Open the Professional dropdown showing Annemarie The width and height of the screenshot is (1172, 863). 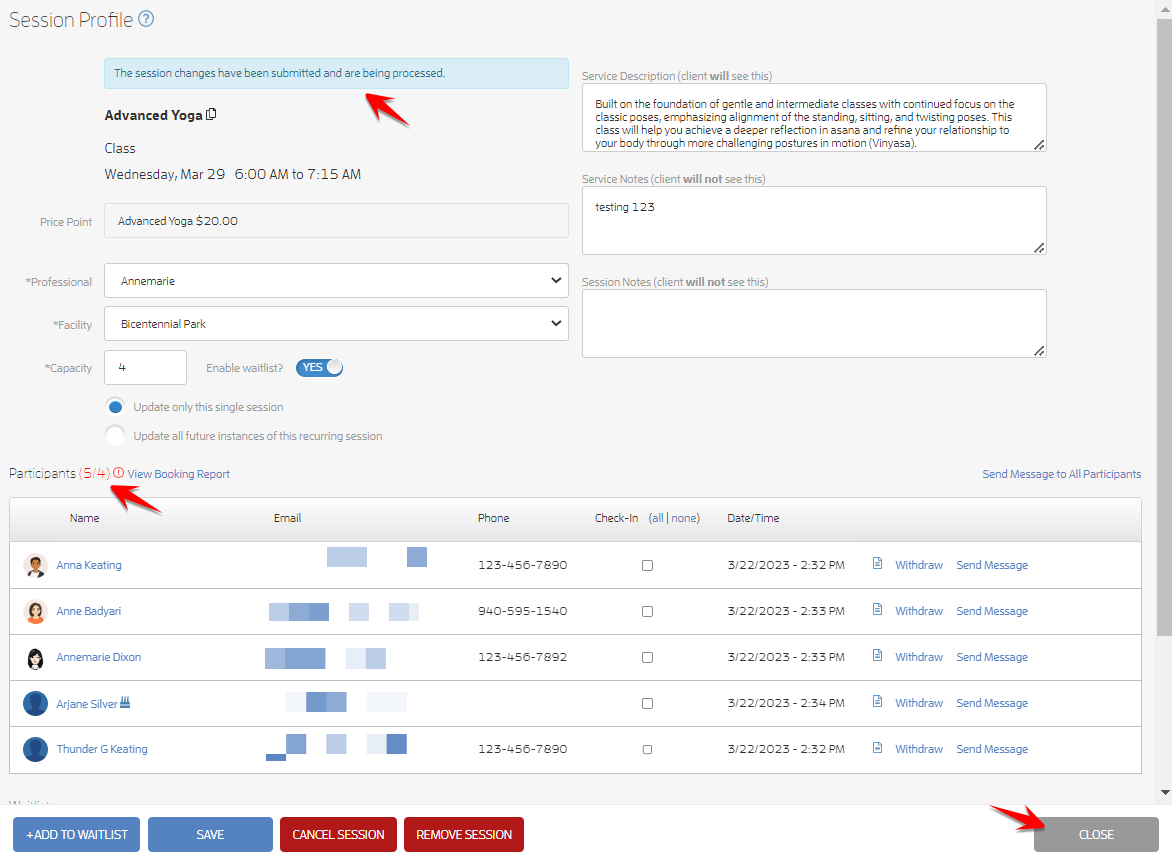[336, 281]
